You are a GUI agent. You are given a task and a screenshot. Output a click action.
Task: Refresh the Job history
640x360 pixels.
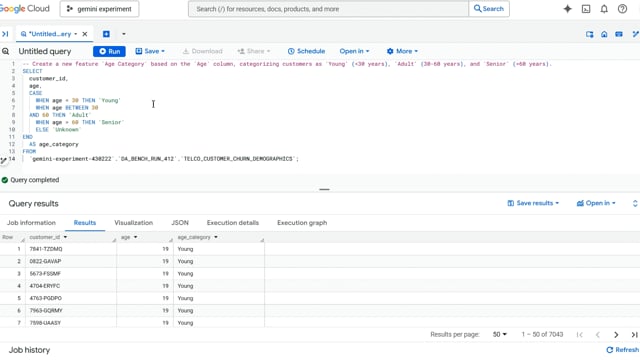622,350
